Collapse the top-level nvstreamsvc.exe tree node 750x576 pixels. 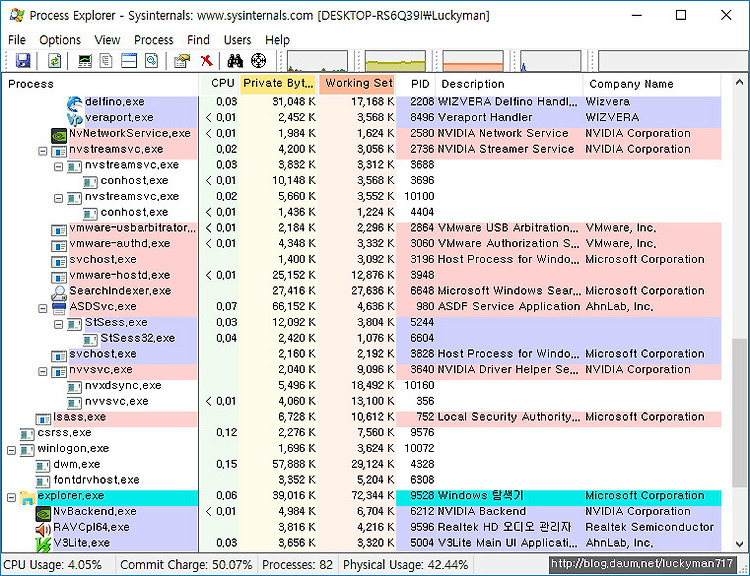point(43,151)
